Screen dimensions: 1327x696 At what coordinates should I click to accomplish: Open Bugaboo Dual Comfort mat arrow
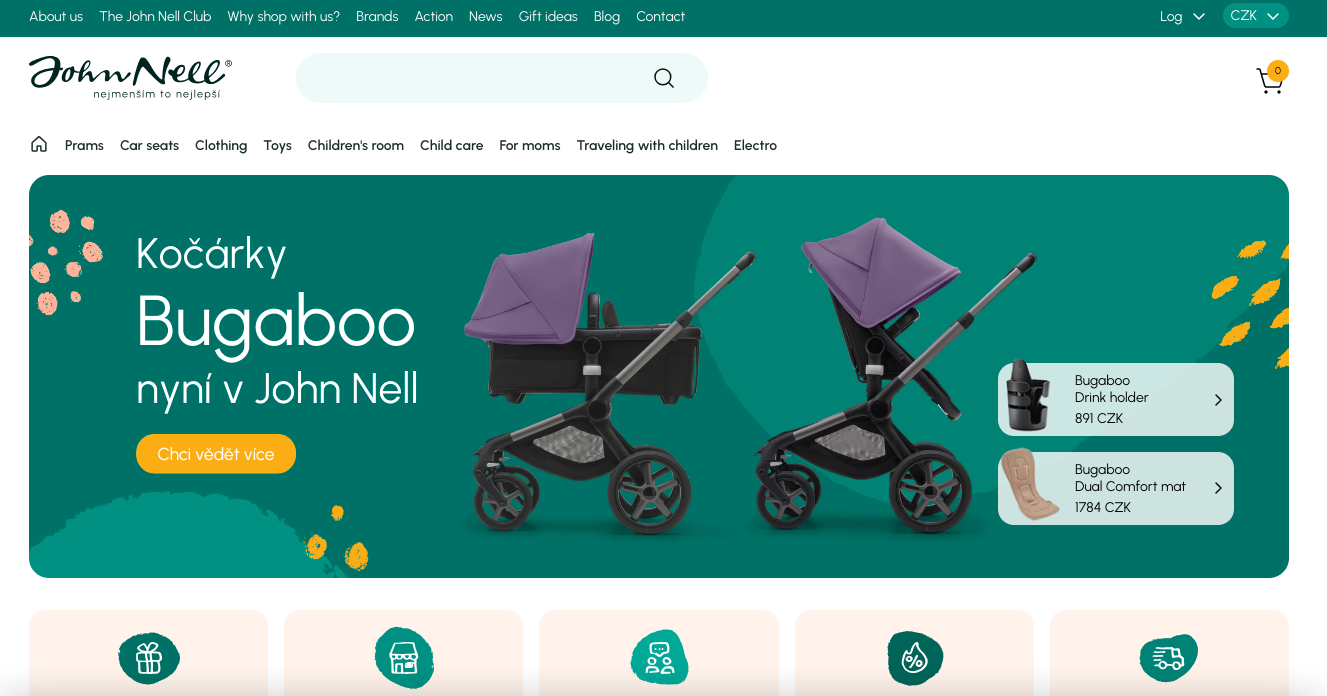[1218, 488]
